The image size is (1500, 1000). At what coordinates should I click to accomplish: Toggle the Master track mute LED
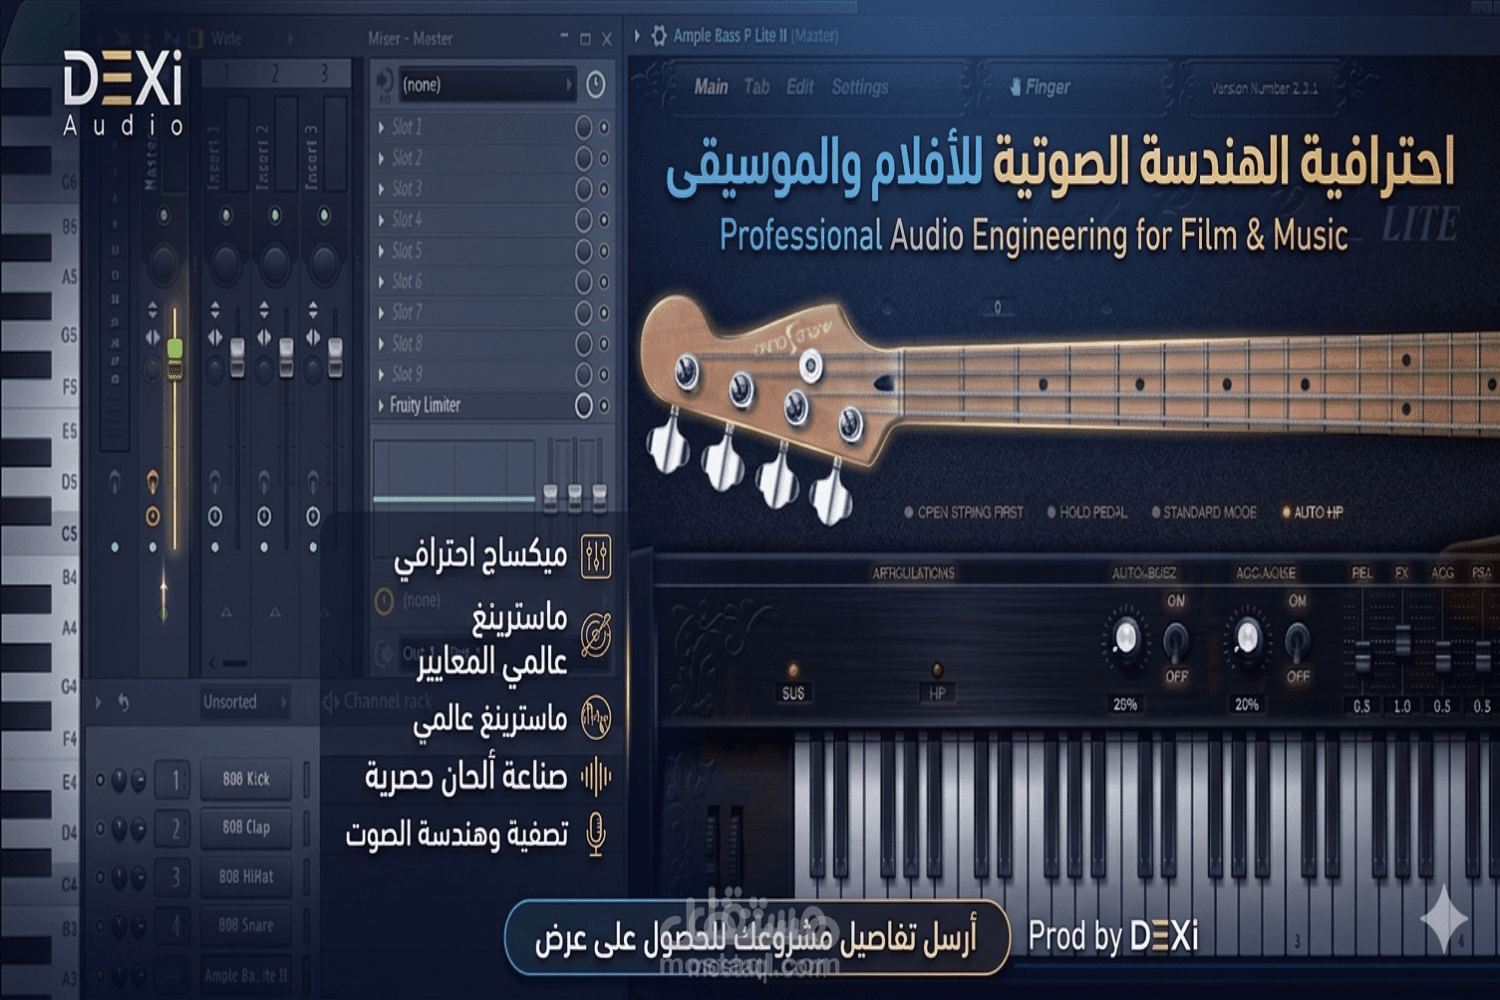[x=163, y=215]
